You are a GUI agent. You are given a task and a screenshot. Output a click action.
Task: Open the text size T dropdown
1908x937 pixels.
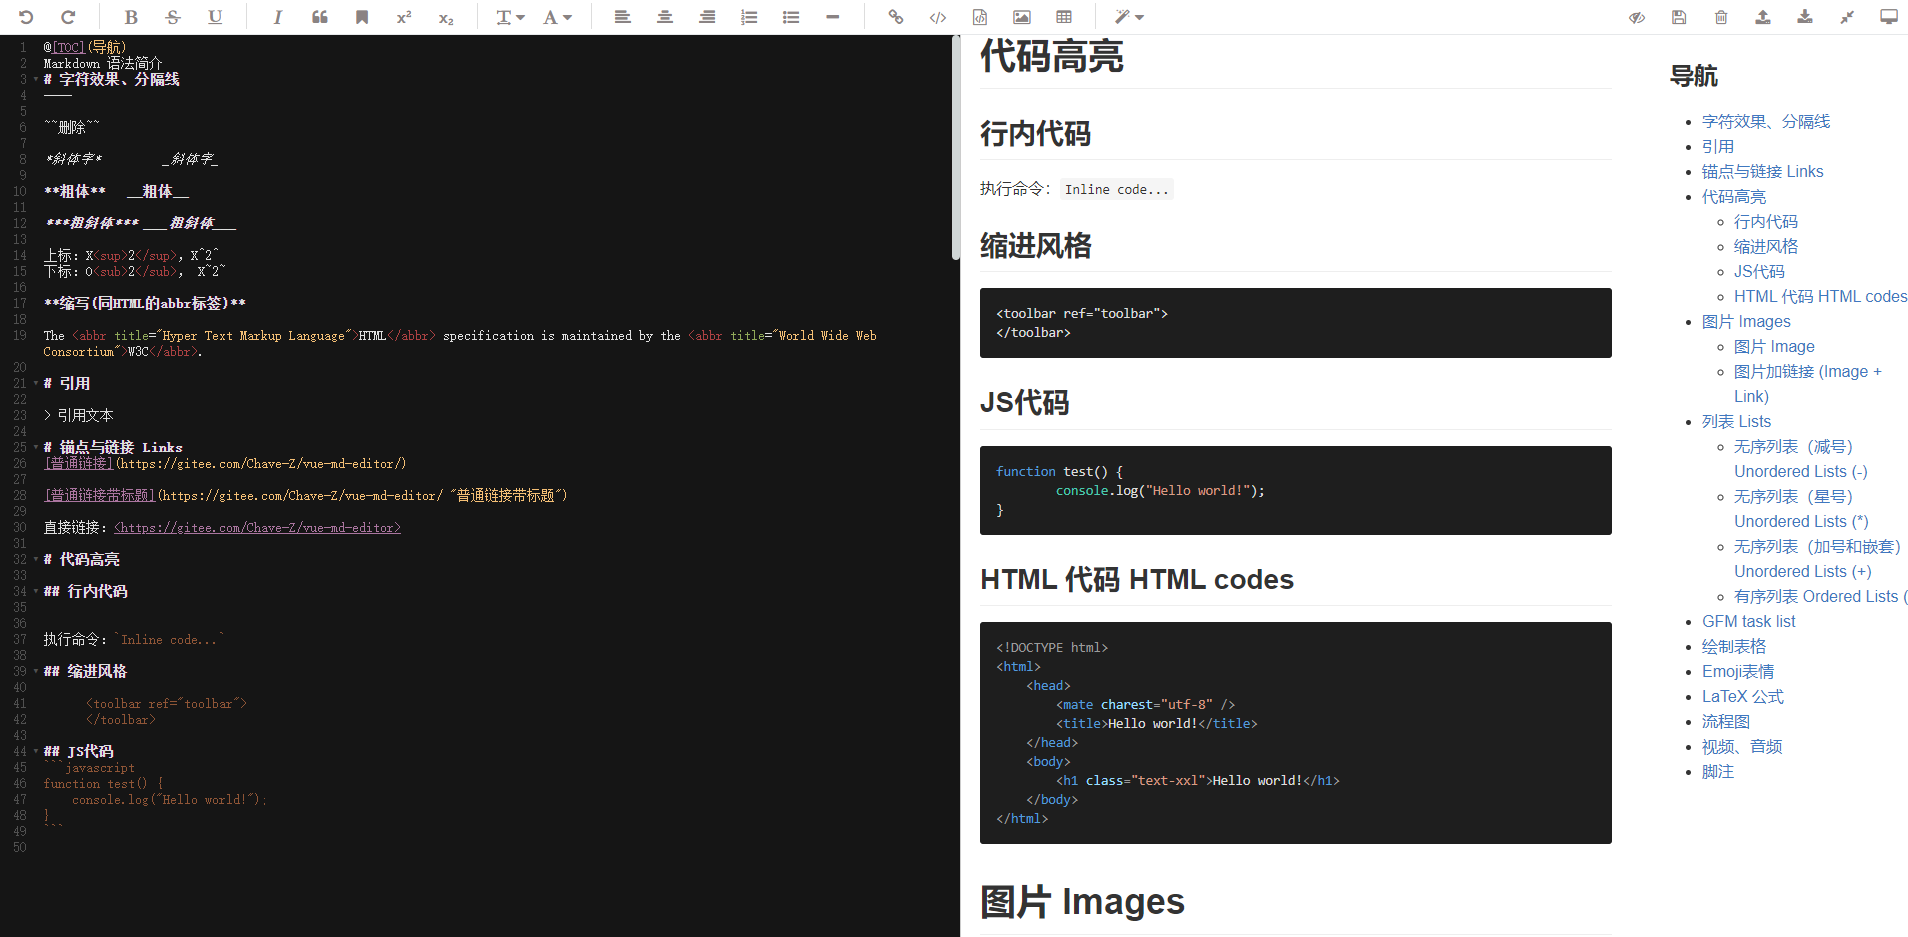click(x=510, y=17)
